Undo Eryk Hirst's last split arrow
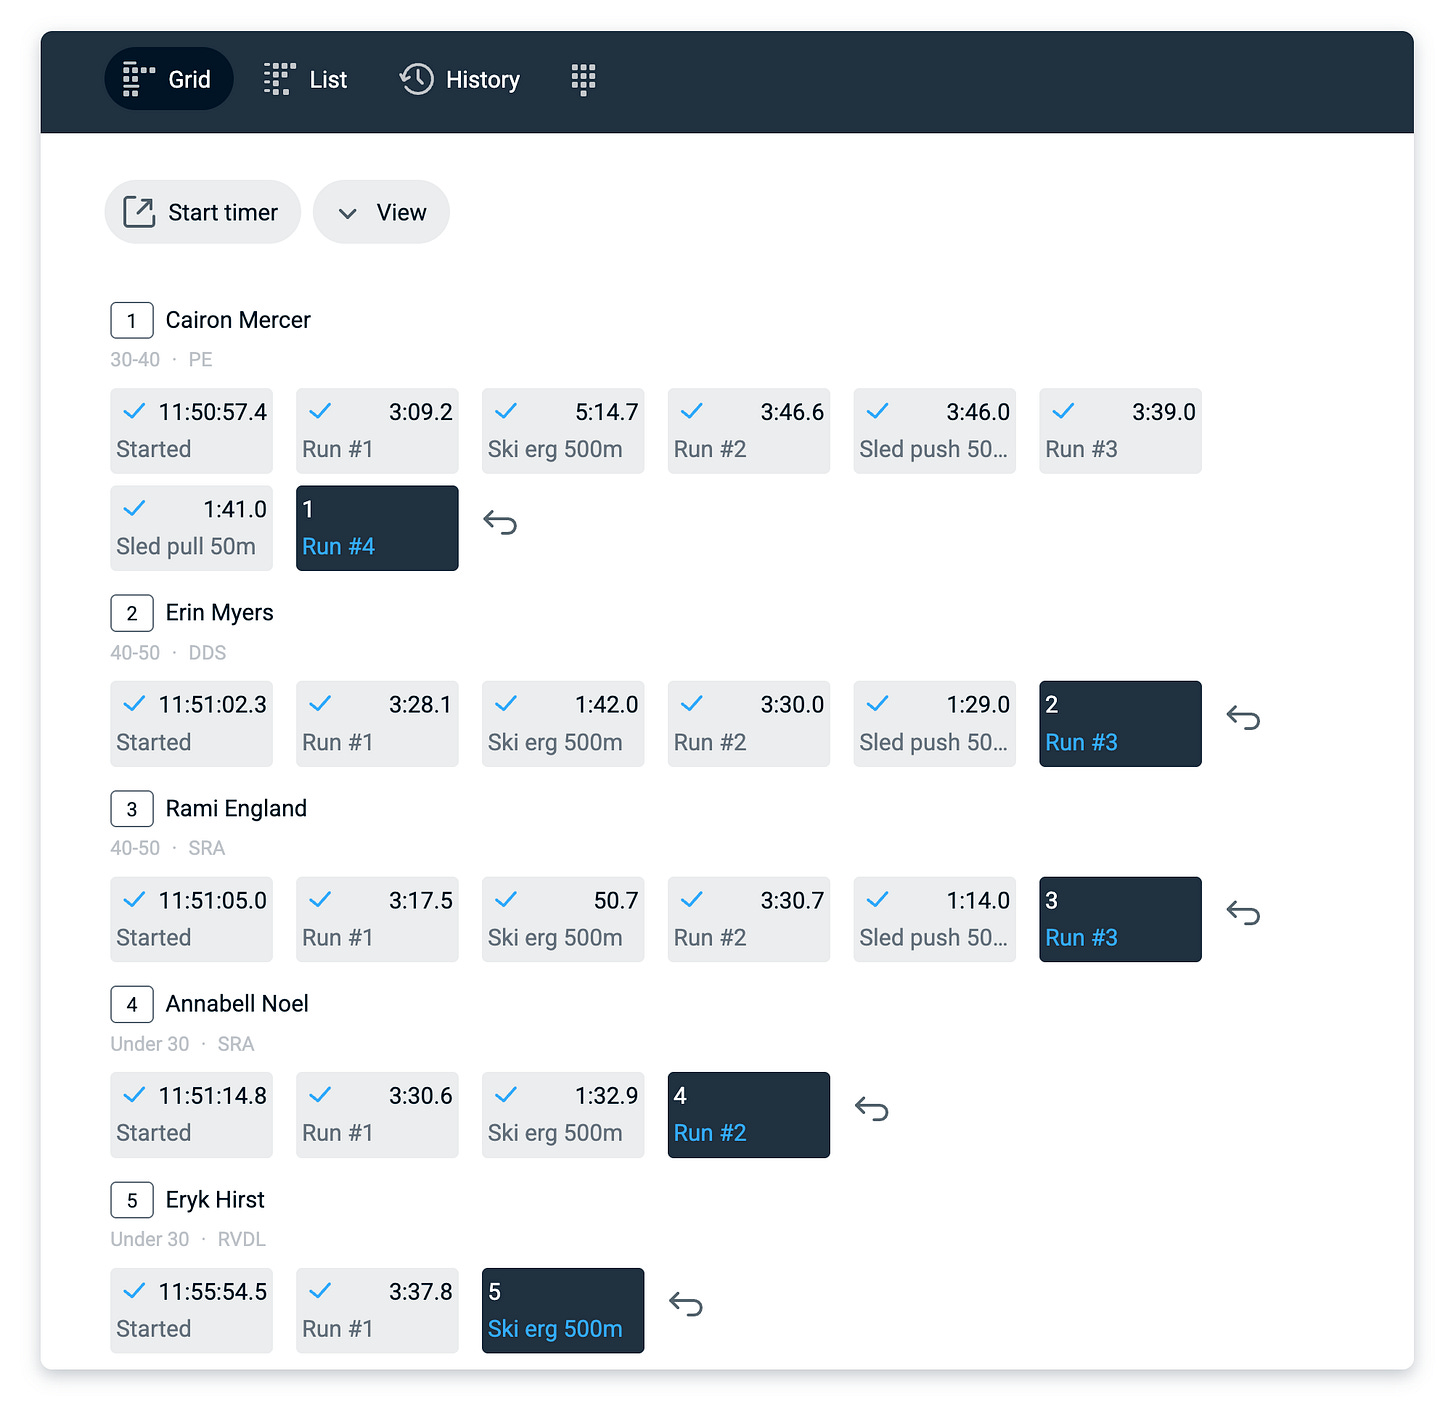This screenshot has height=1415, width=1456. point(686,1305)
